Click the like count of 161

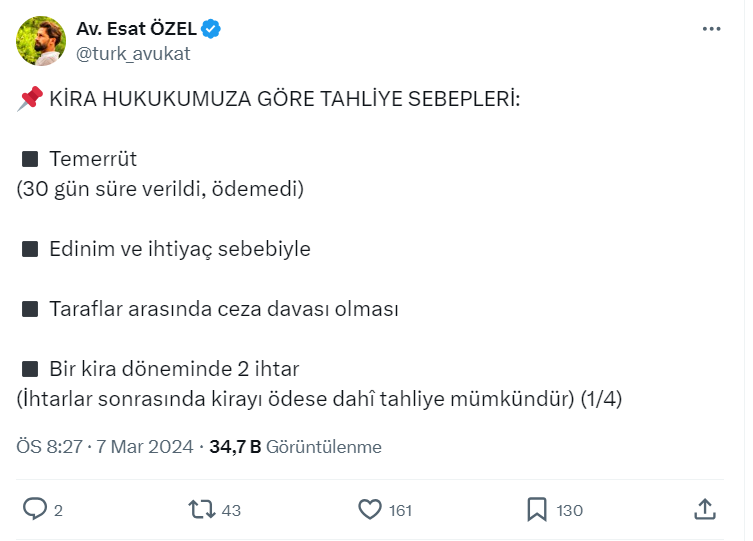tap(400, 510)
